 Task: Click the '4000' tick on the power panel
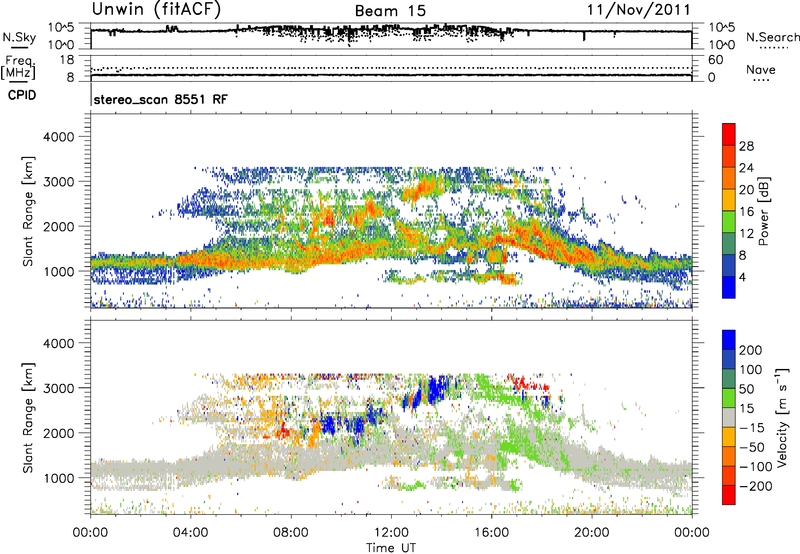[x=58, y=137]
